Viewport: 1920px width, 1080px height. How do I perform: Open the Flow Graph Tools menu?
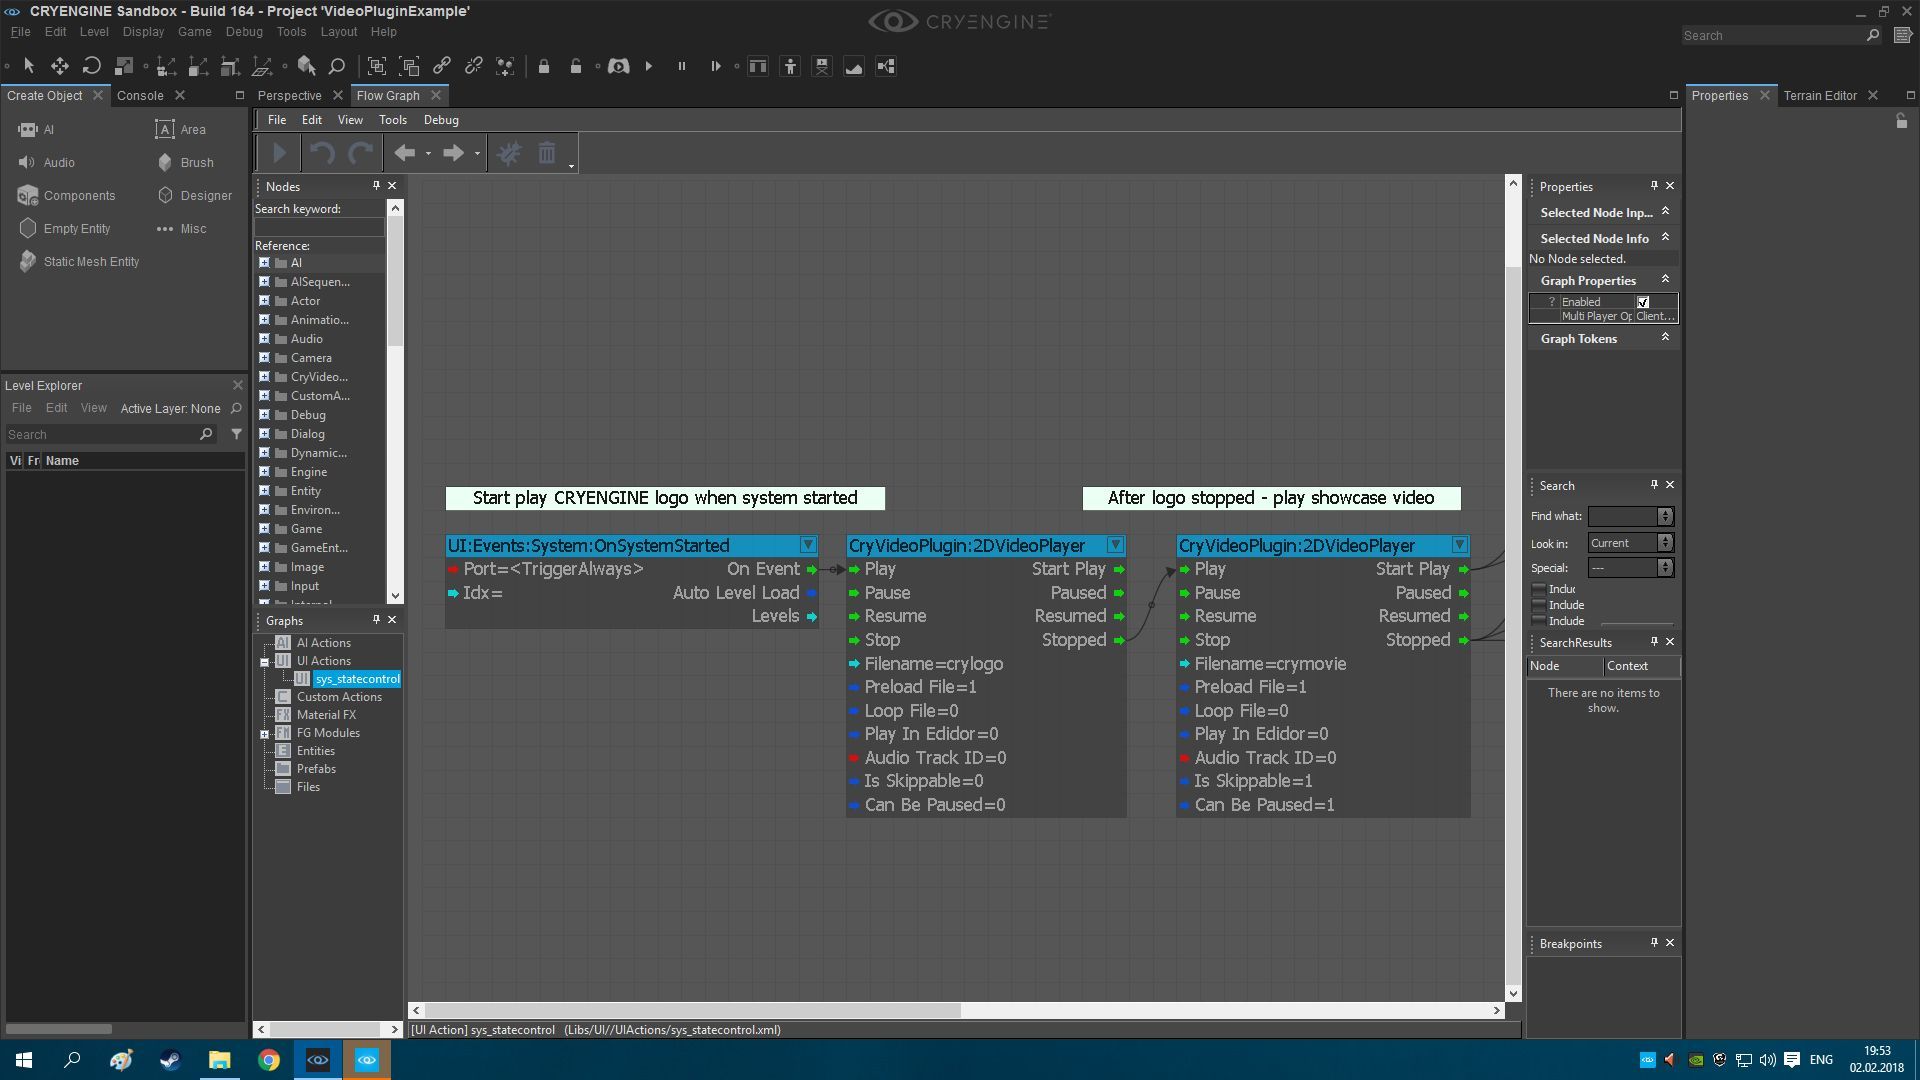393,120
